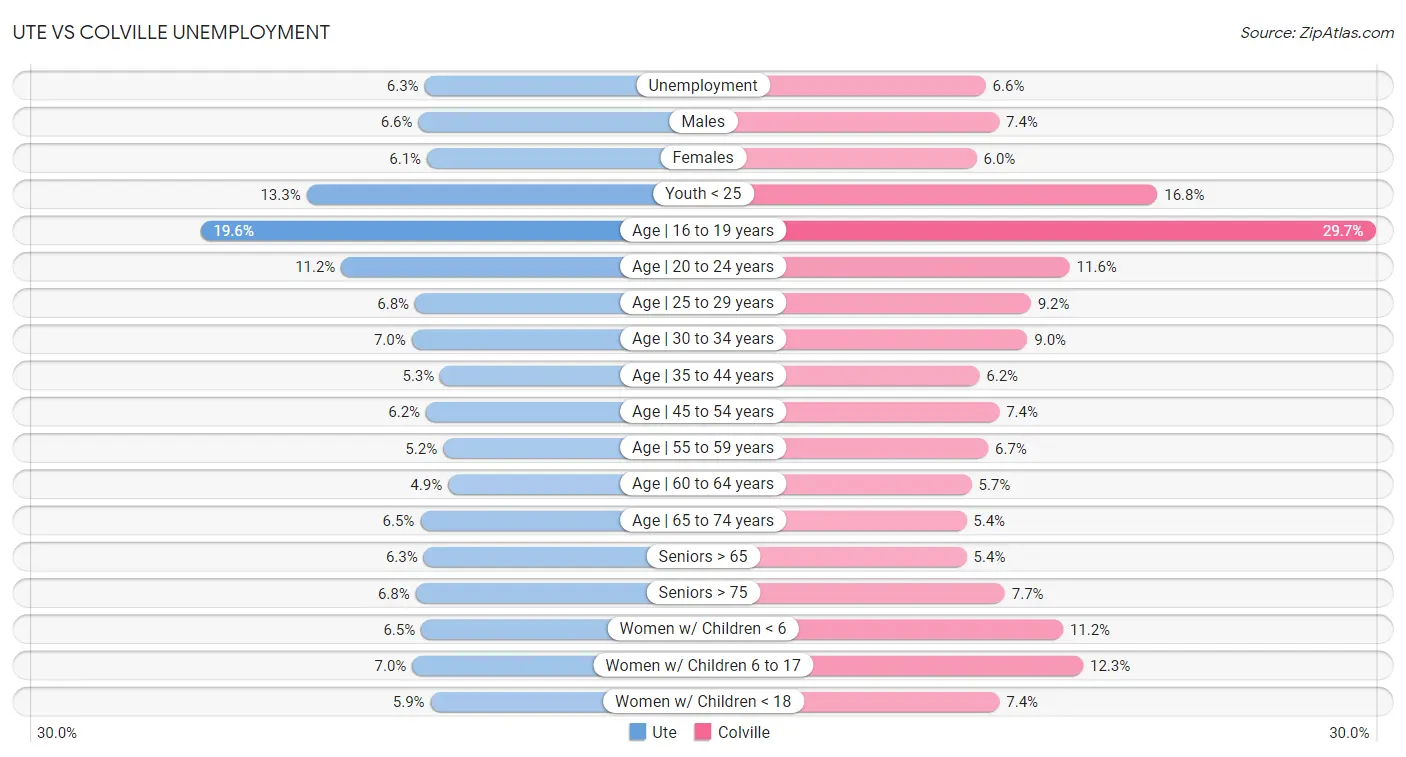Toggle the Ute series legend label
This screenshot has height=757, width=1406.
click(x=664, y=732)
